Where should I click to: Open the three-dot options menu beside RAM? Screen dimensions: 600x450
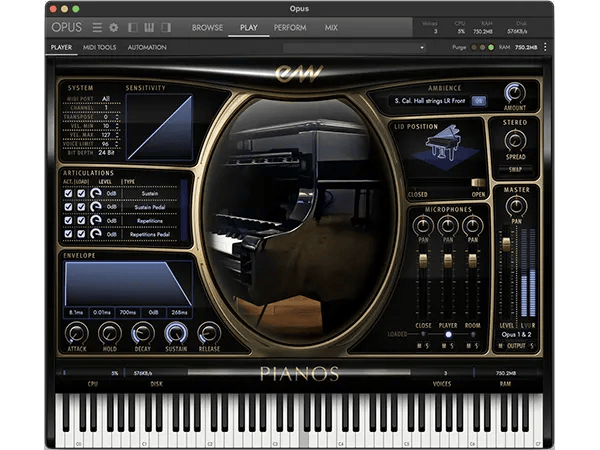tap(545, 47)
